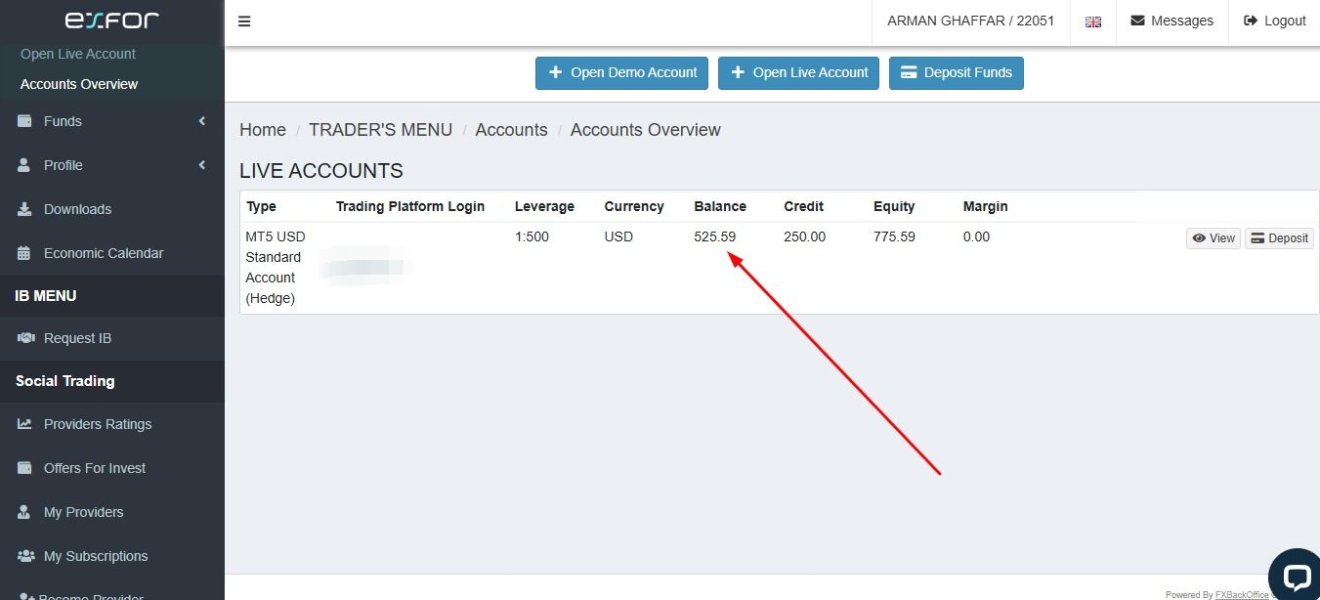
Task: Select Open Live Account sidebar entry
Action: (78, 54)
